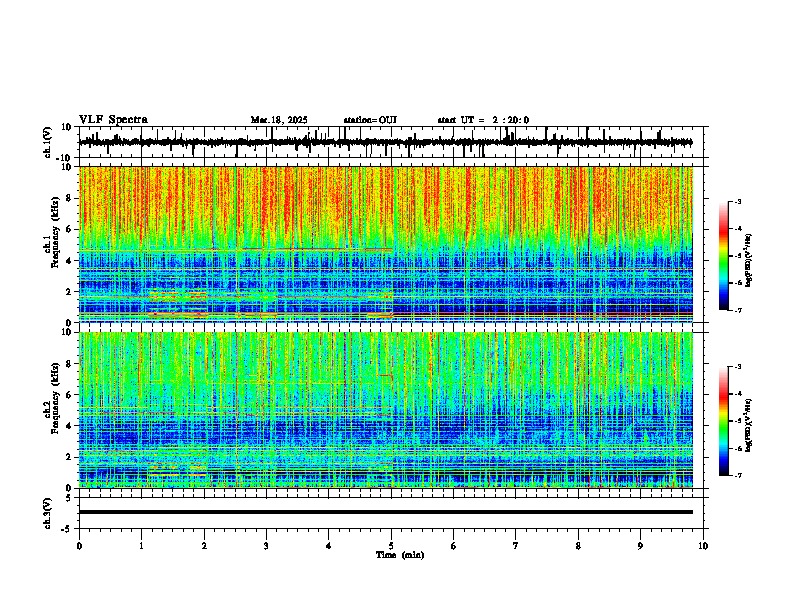Click the '-3' label on ch.1 color bar
The image size is (792, 612).
tap(737, 201)
